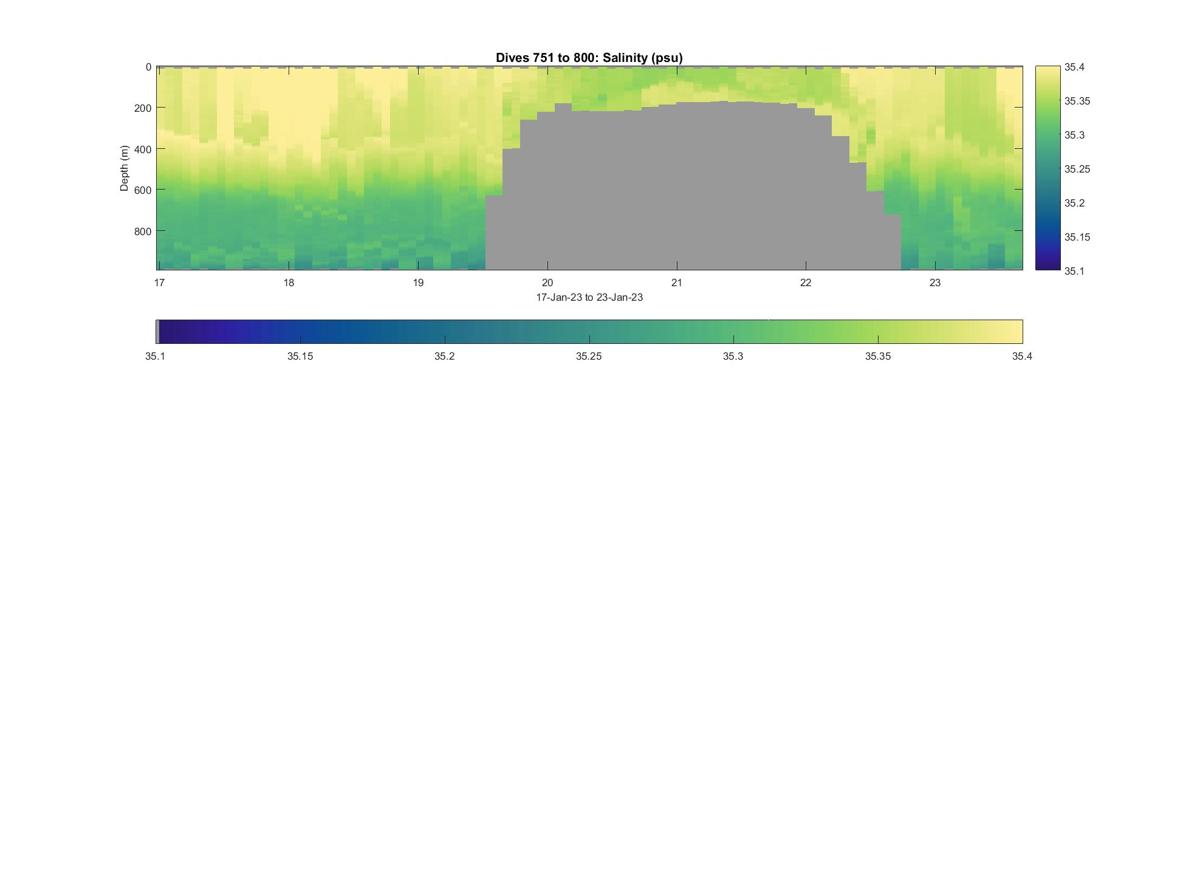The height and width of the screenshot is (885, 1200).
Task: Select the "Depth (m)" y-axis label
Action: [125, 168]
